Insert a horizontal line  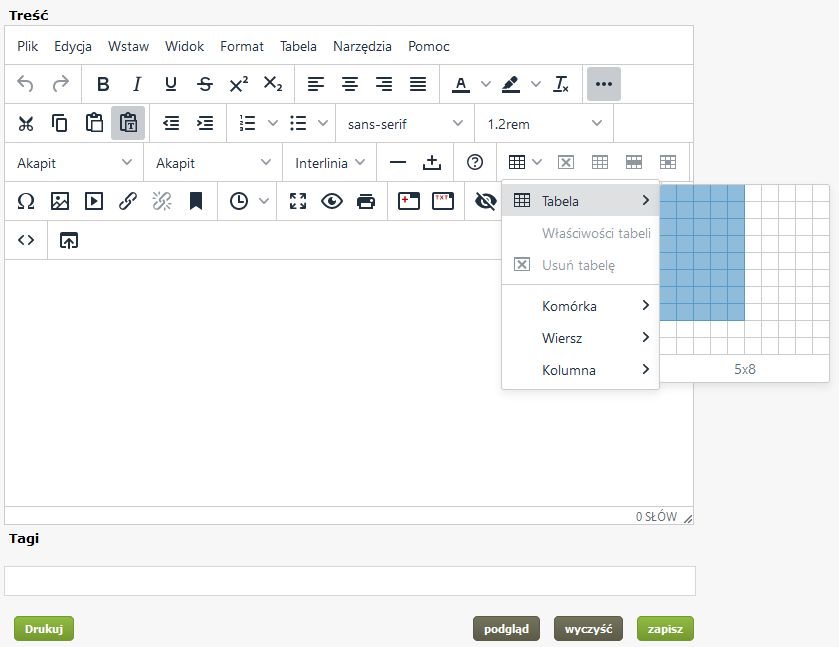pos(398,162)
